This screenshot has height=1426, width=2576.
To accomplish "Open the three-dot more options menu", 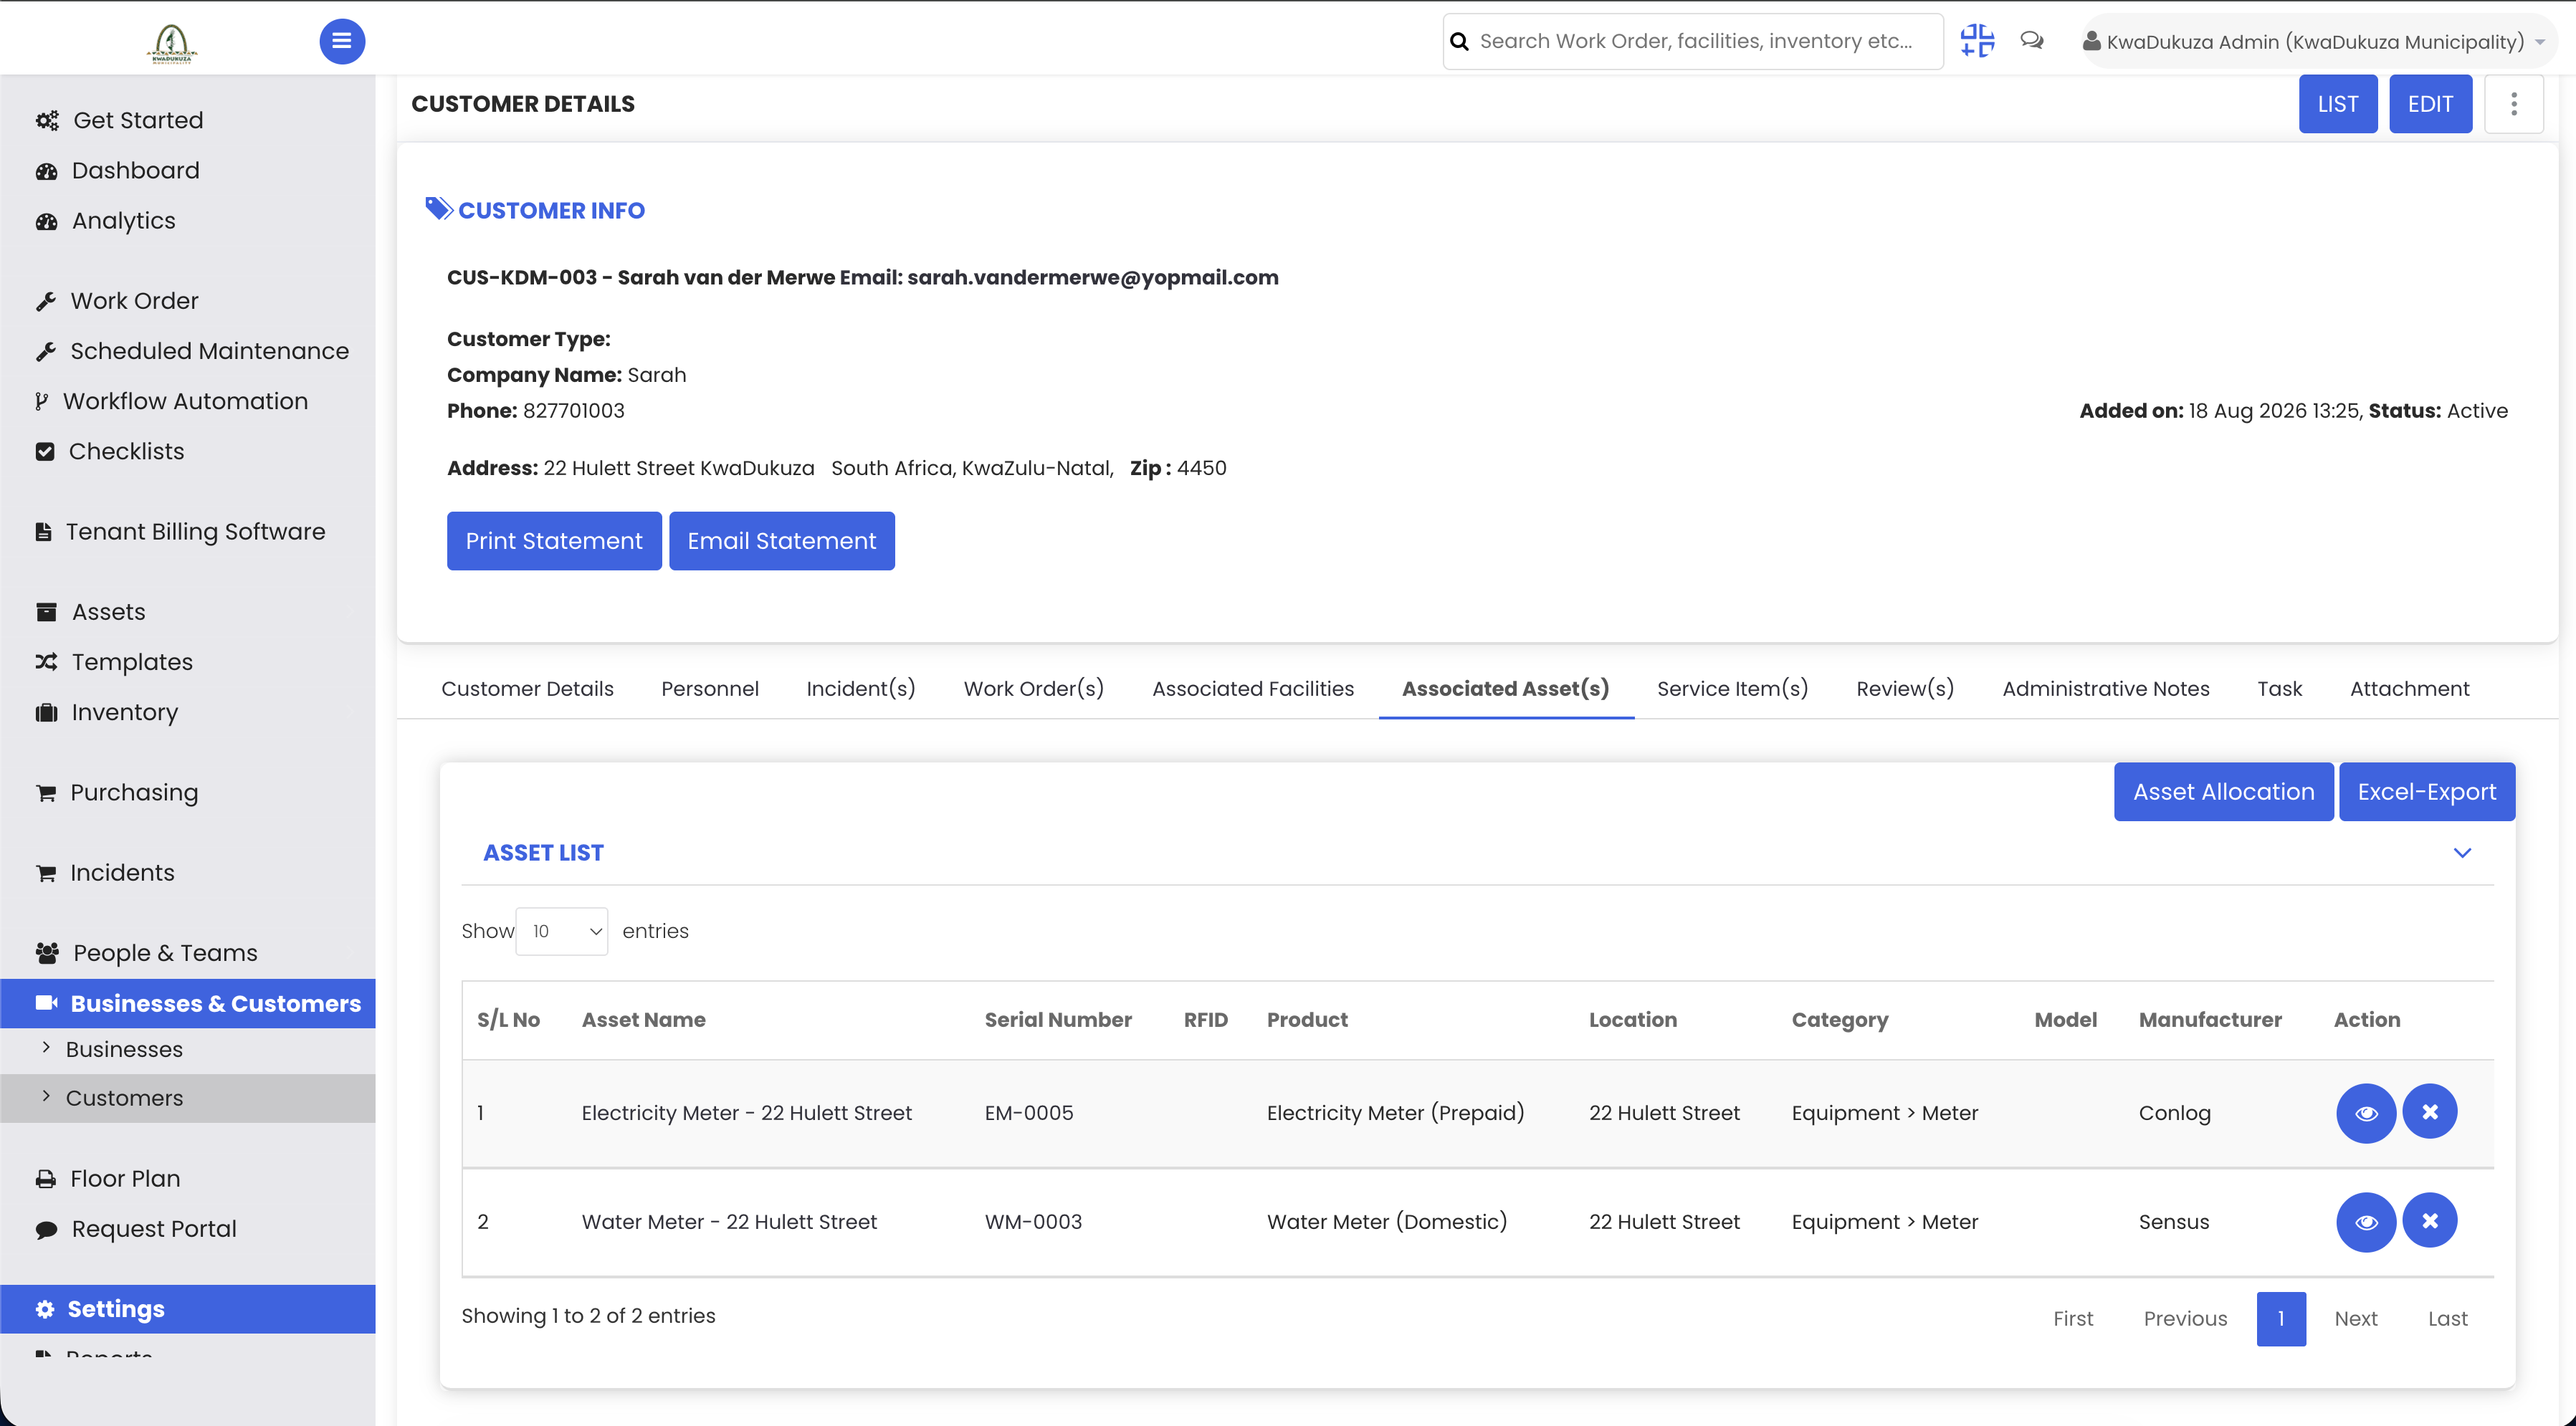I will (2513, 104).
